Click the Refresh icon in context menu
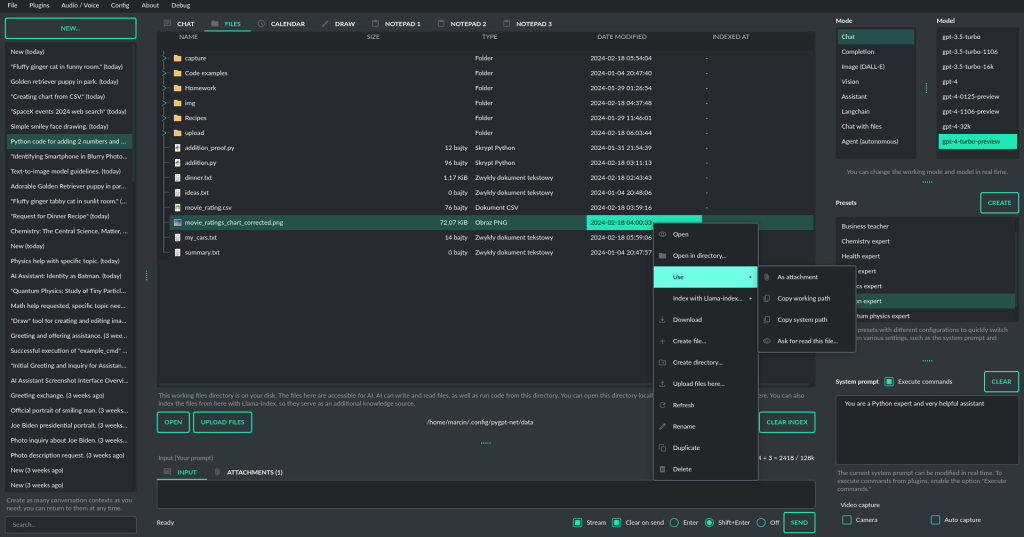 (x=662, y=405)
